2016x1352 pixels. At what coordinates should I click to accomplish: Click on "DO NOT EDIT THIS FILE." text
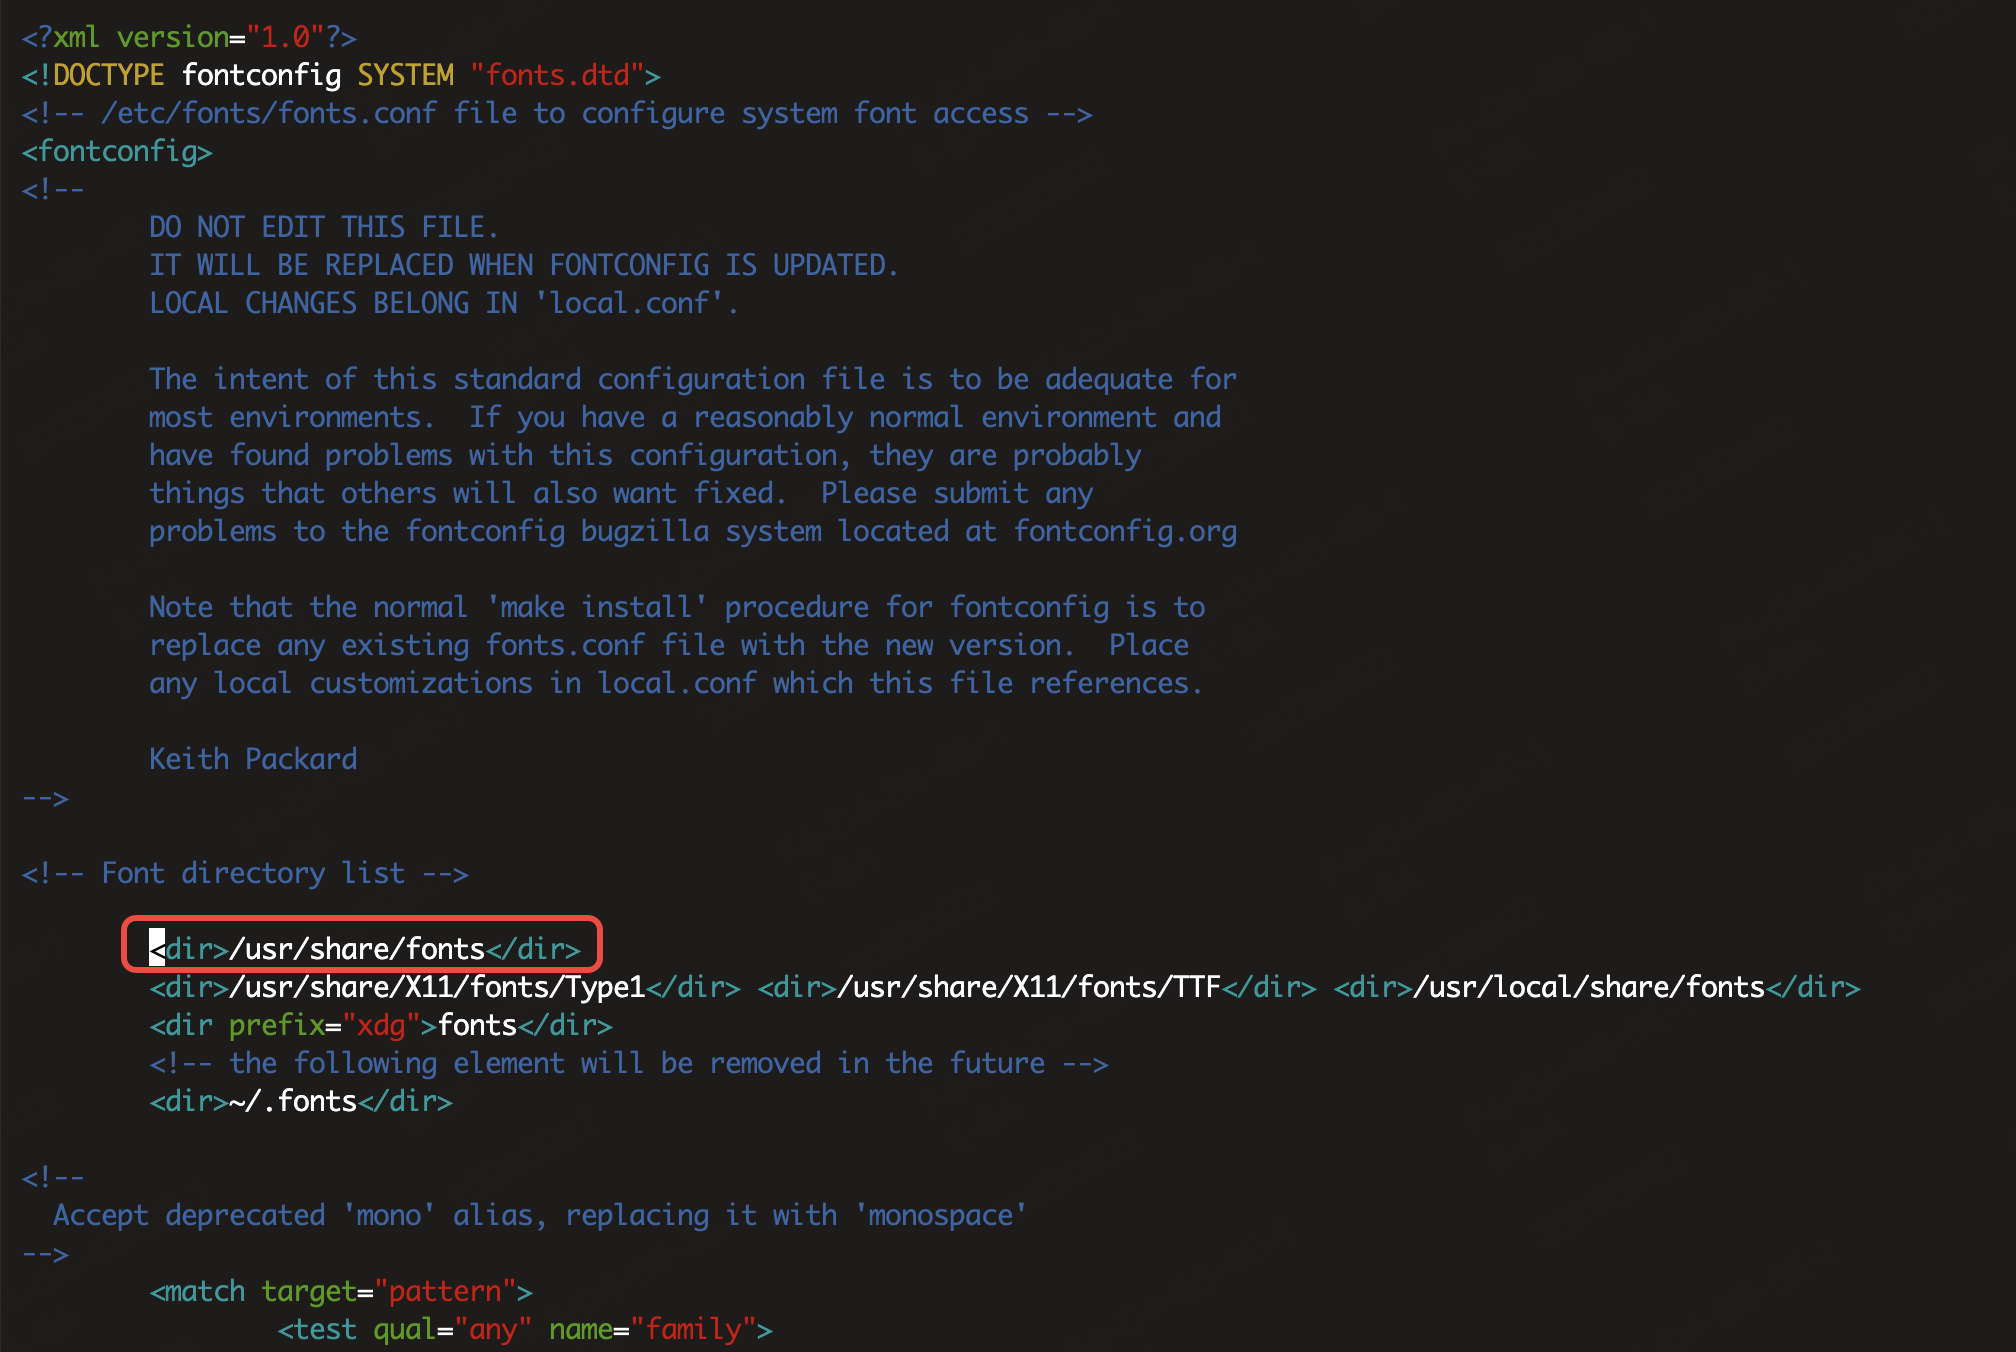point(323,227)
